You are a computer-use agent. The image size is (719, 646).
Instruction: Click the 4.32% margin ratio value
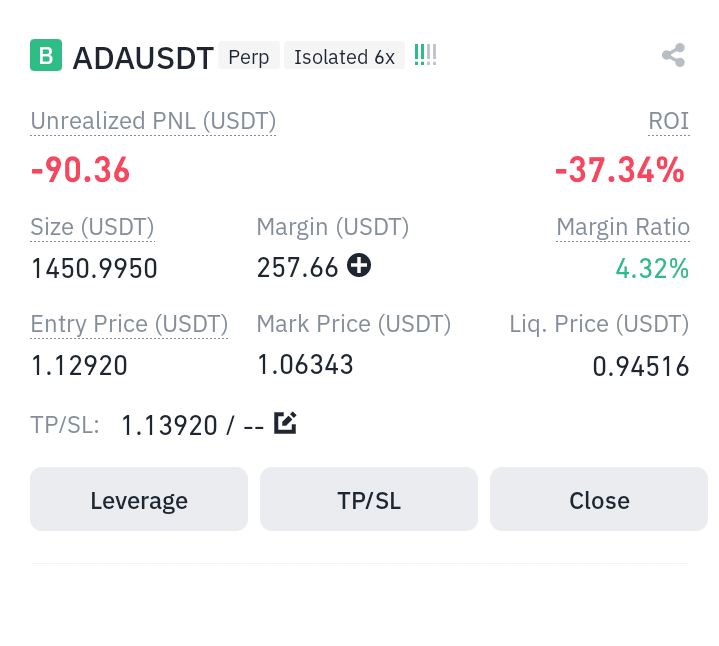(x=652, y=269)
